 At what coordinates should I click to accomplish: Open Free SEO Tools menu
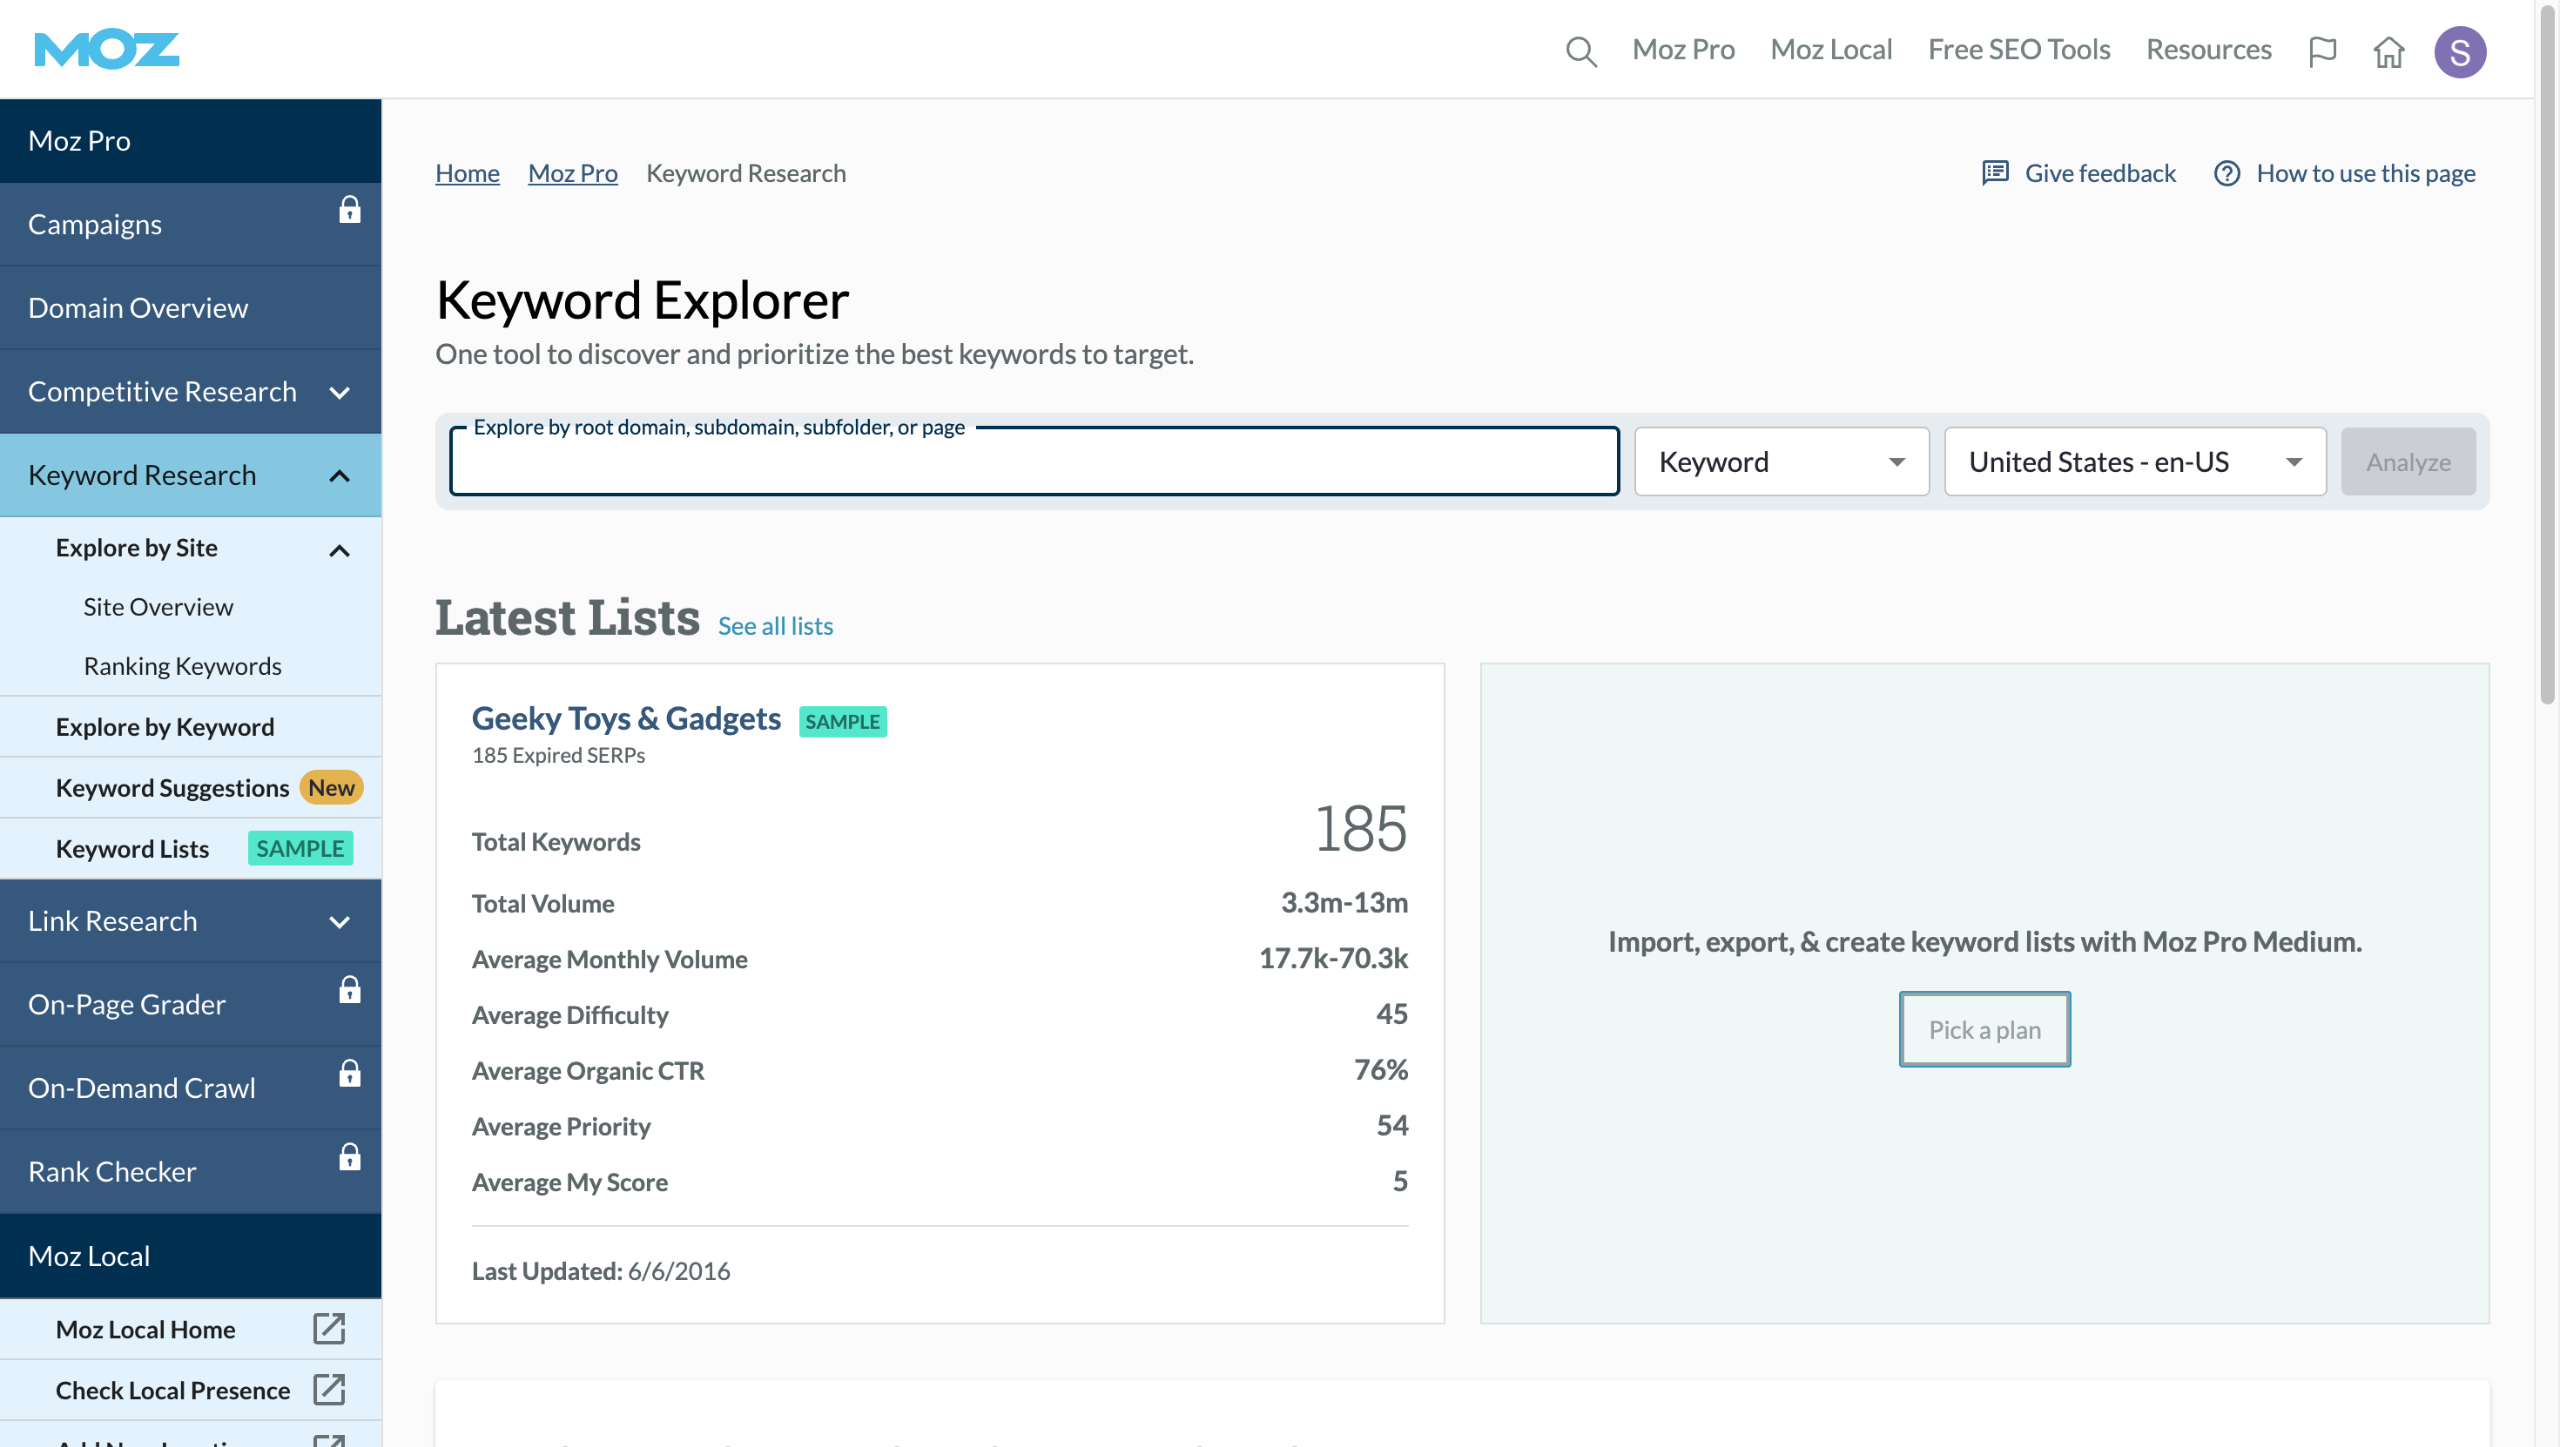coord(2018,49)
